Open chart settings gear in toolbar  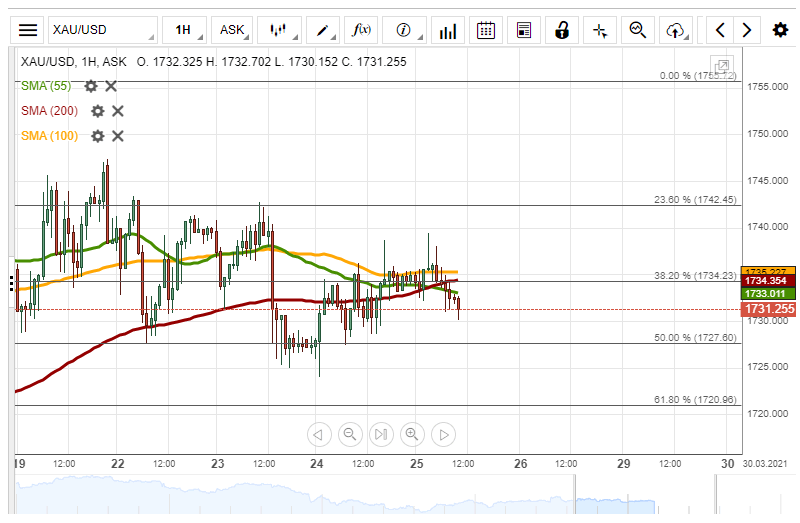780,30
